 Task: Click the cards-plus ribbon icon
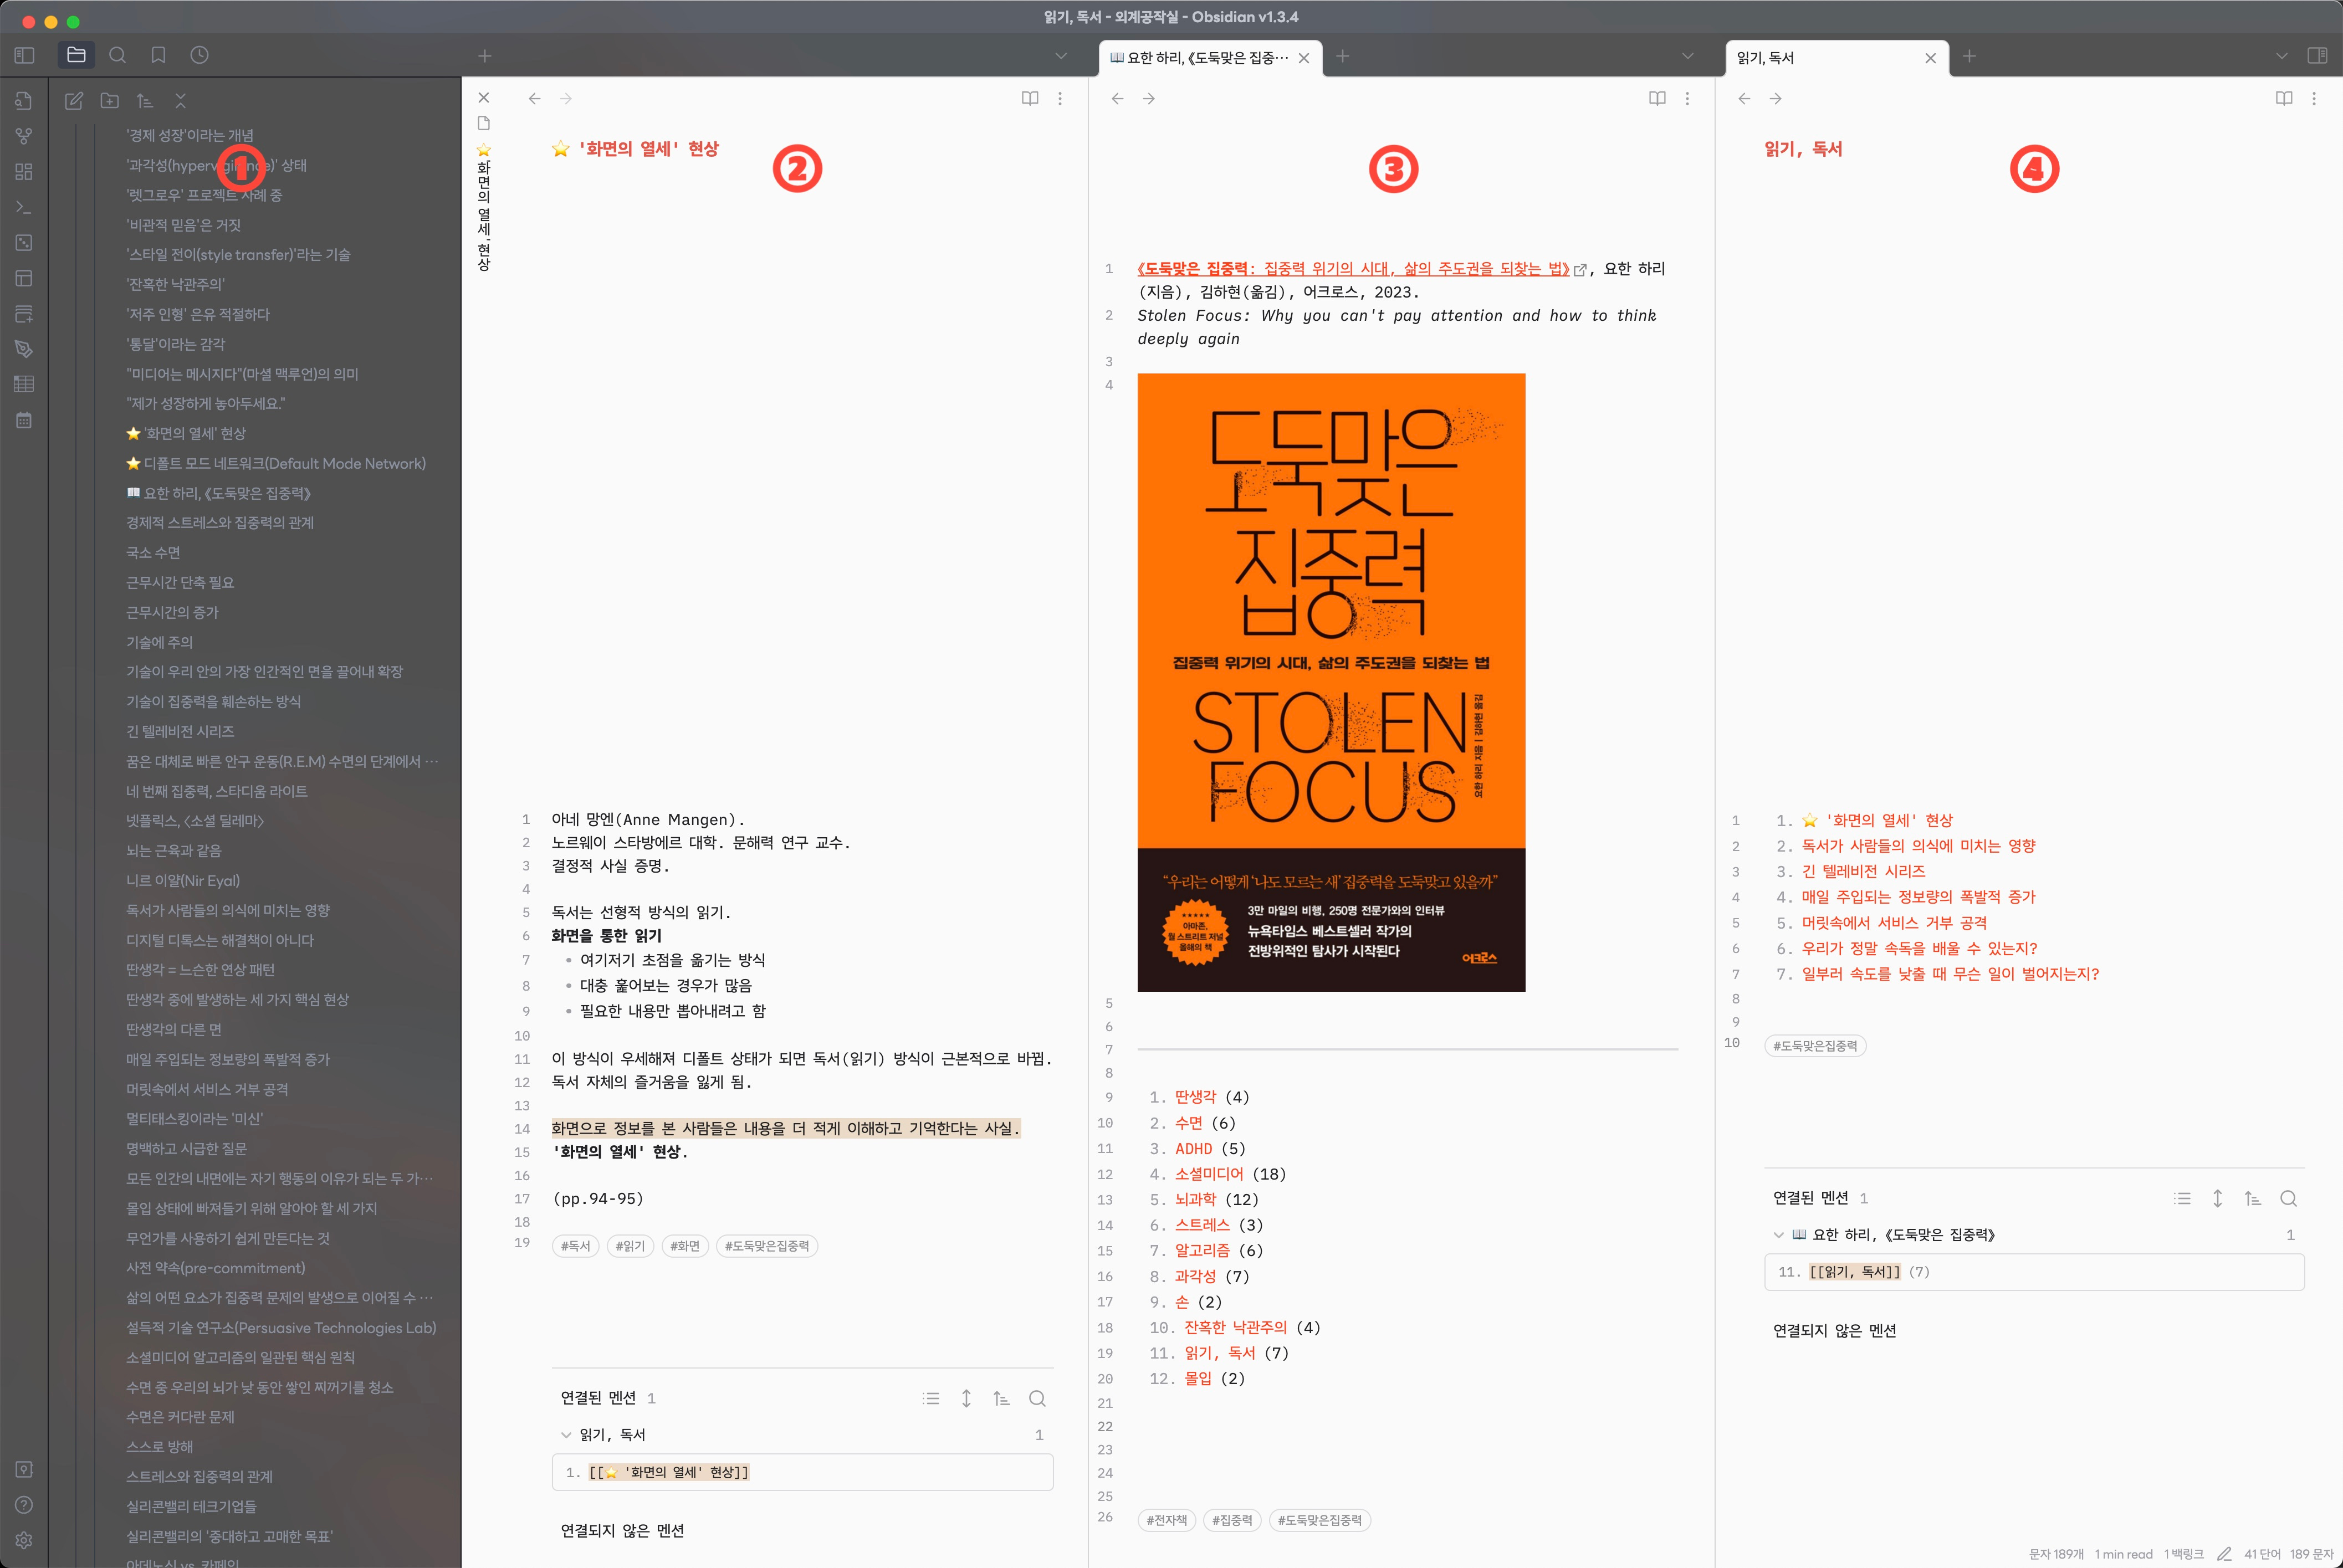pos(24,314)
